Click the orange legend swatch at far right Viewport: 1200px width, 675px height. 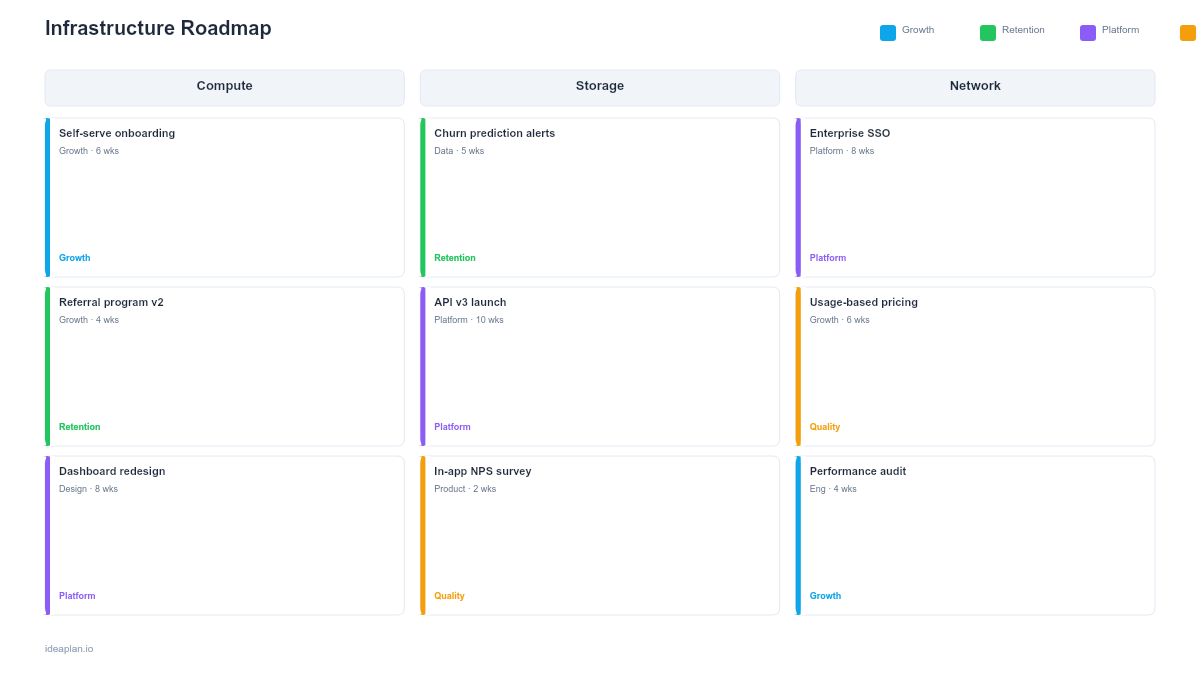pyautogui.click(x=1188, y=32)
